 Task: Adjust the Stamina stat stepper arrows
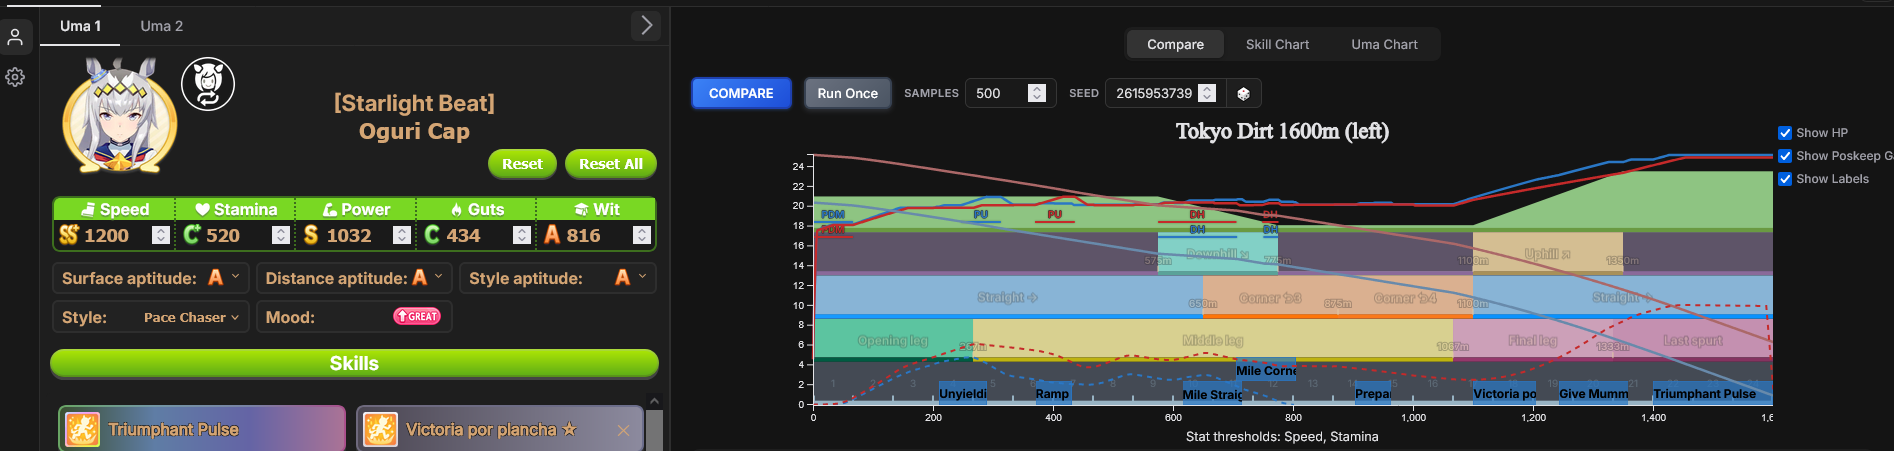tap(281, 235)
